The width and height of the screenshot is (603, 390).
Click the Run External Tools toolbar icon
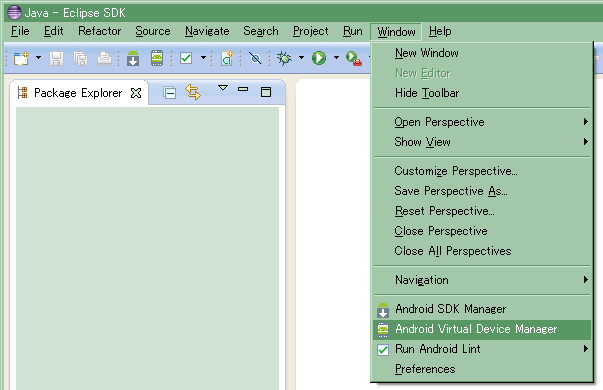click(x=354, y=58)
